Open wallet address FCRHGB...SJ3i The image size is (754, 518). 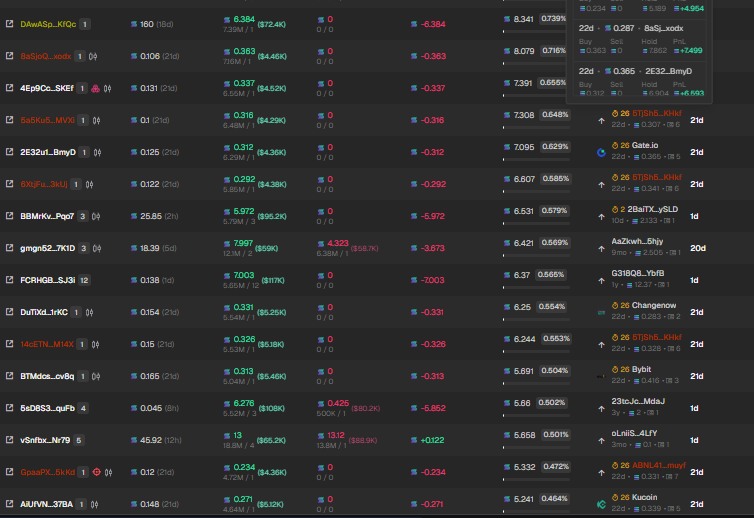coord(48,280)
